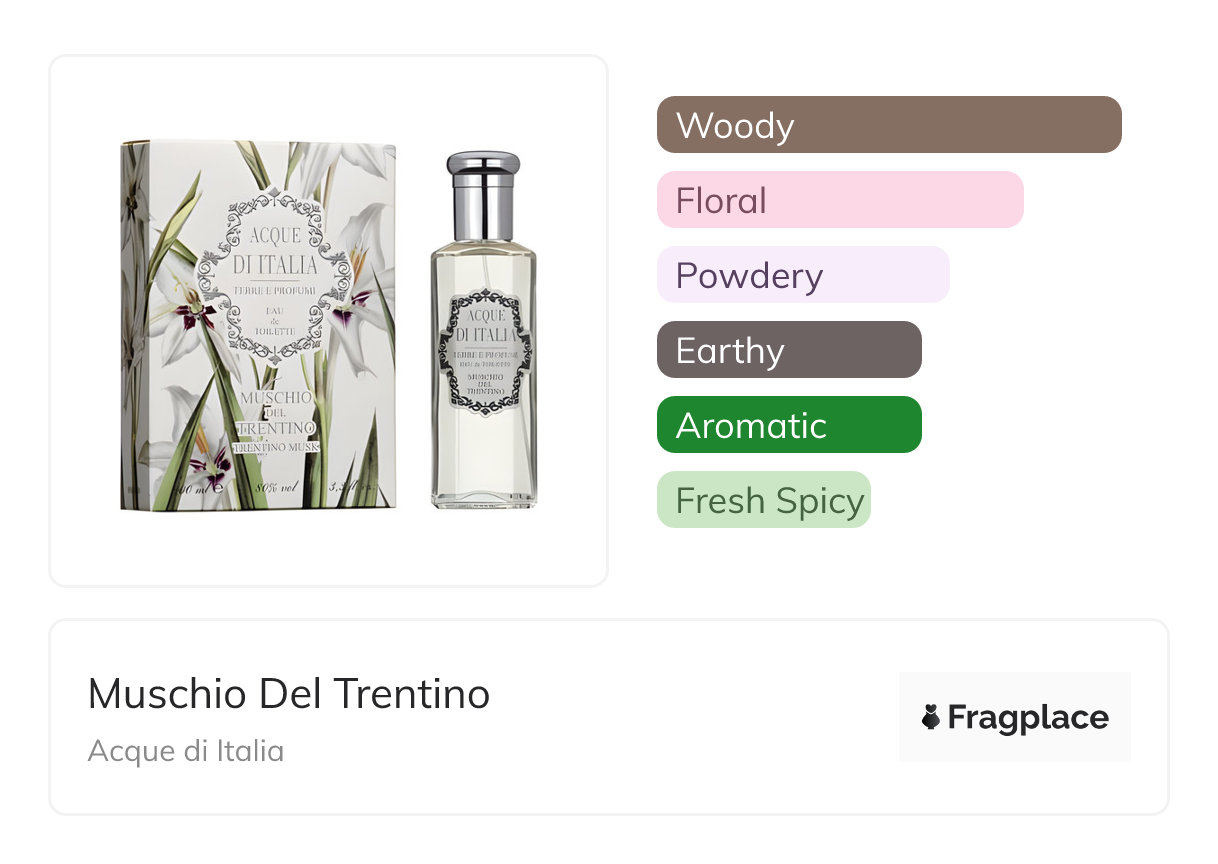Open the Acque di Italia brand link
The width and height of the screenshot is (1218, 864).
(x=186, y=751)
